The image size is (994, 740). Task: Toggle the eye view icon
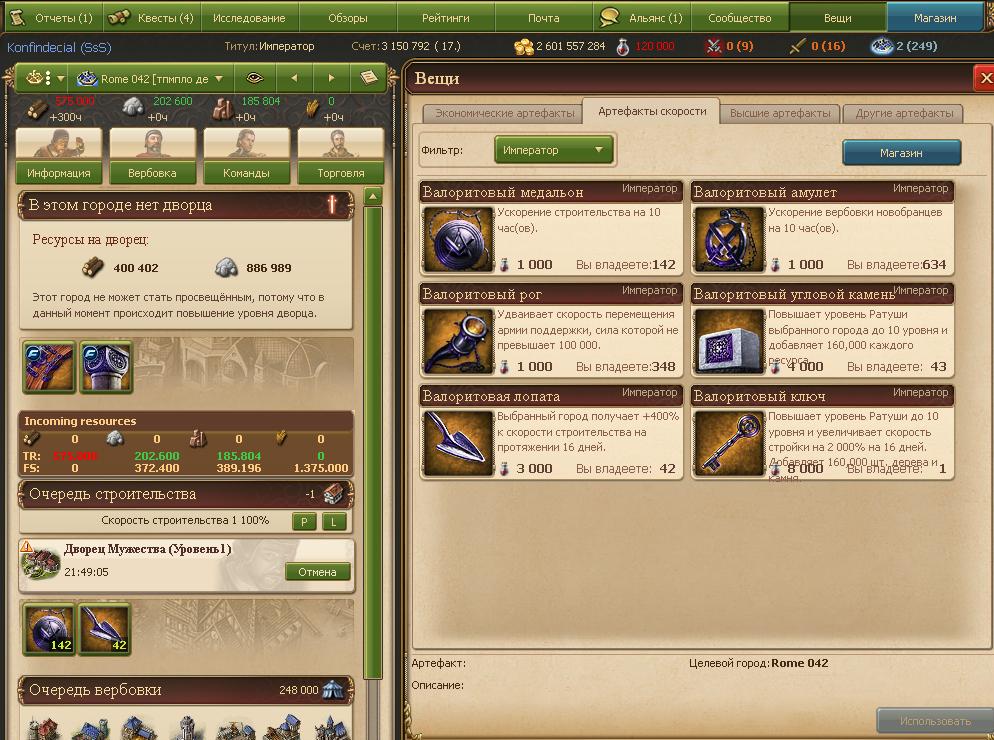[255, 79]
